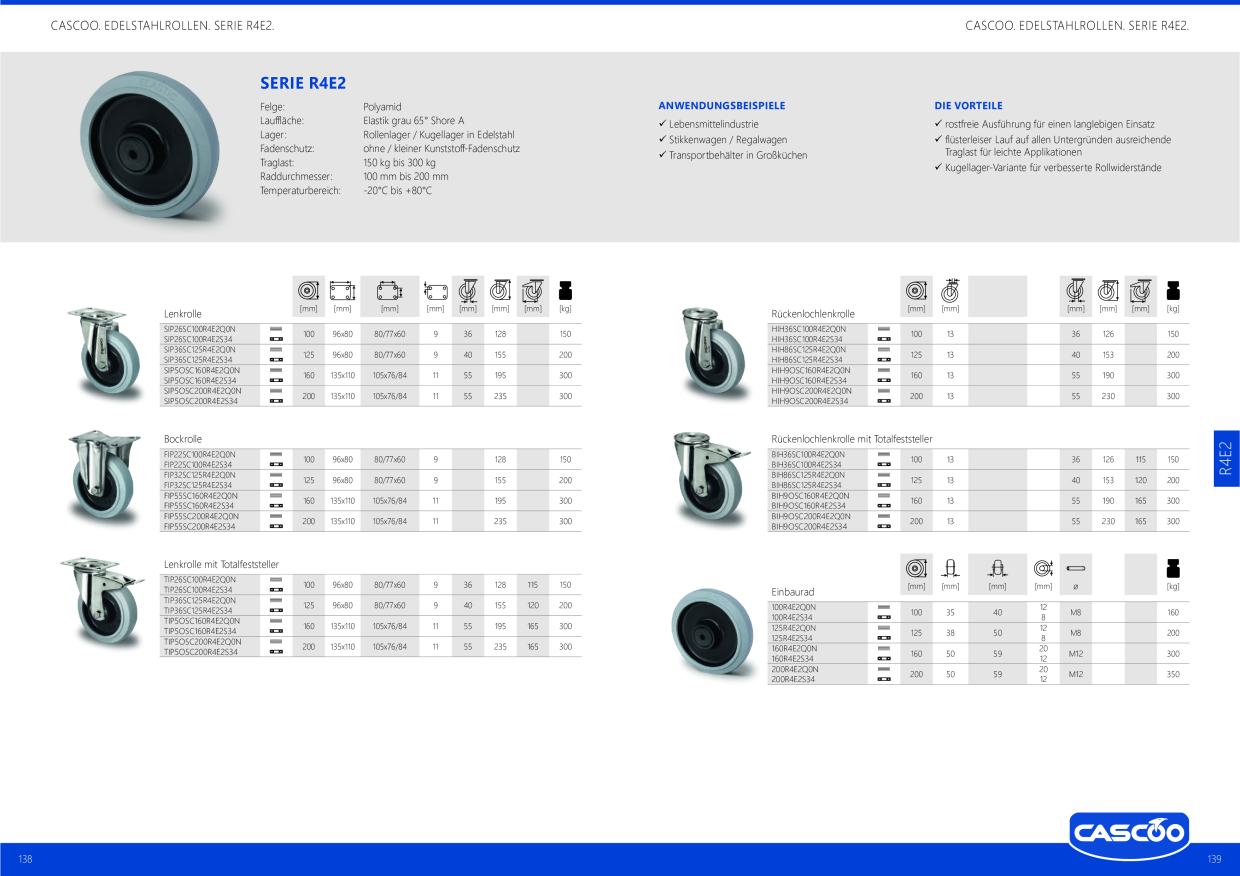Click the brake swing radius icon in Lenkrolle header
The height and width of the screenshot is (876, 1240).
[x=533, y=291]
